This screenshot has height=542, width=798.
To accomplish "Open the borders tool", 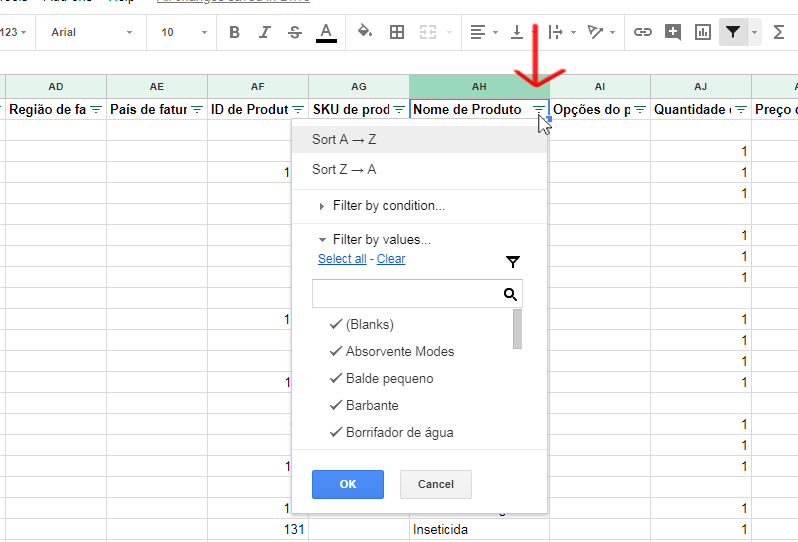I will [x=397, y=32].
